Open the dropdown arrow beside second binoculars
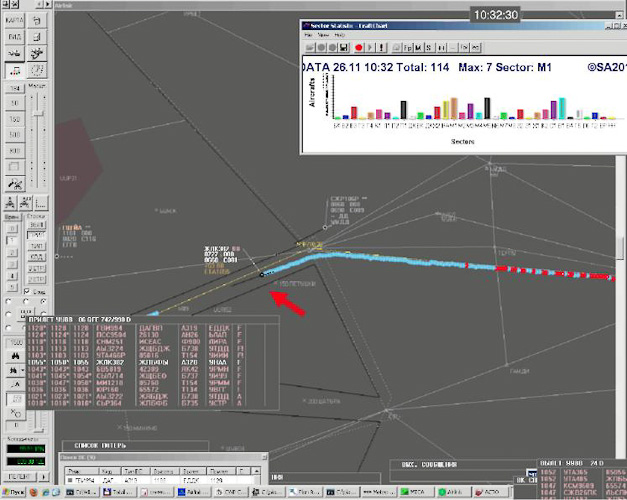The width and height of the screenshot is (627, 500). pos(22,371)
